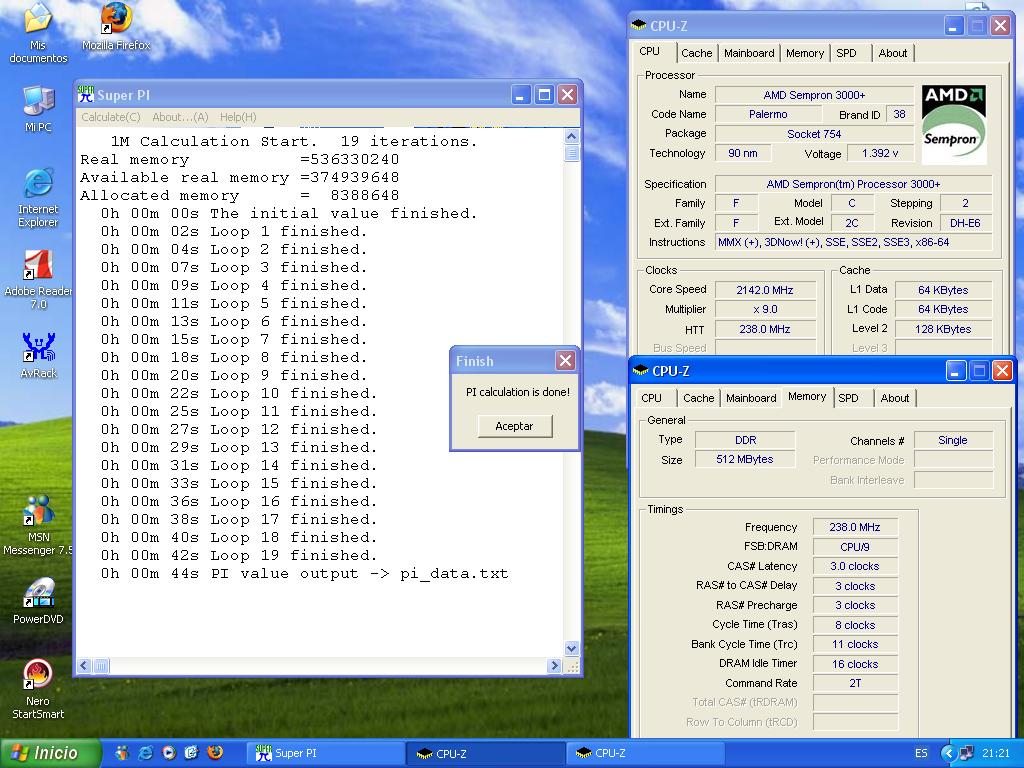1024x768 pixels.
Task: Open Adobe Reader 7.0 shortcut
Action: tap(38, 266)
